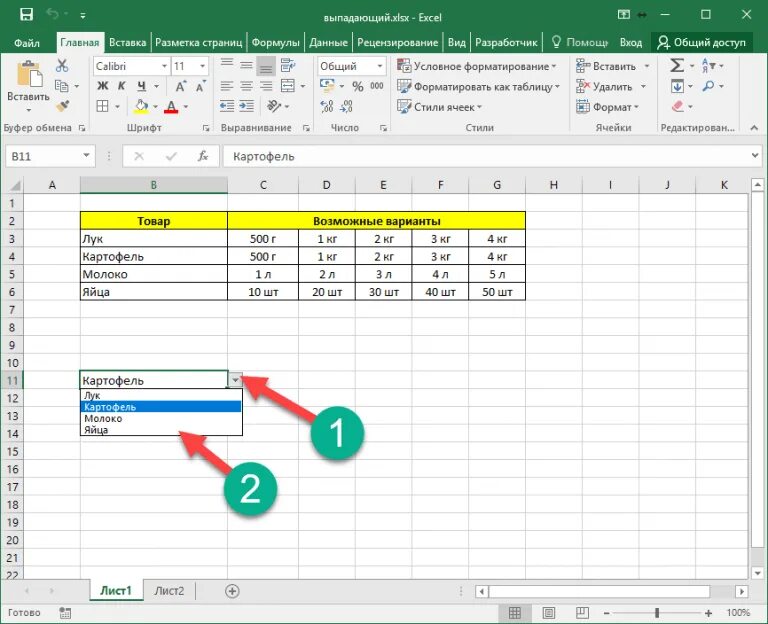Click the formula bar containing Картофель
768x624 pixels.
(485, 156)
